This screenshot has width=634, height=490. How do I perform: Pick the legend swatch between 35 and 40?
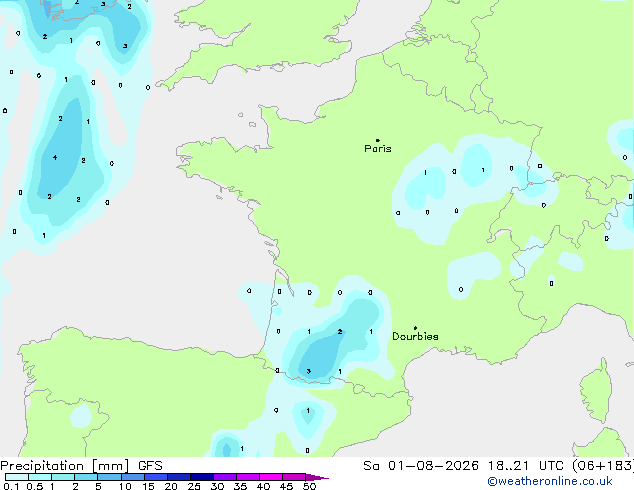click(x=248, y=477)
